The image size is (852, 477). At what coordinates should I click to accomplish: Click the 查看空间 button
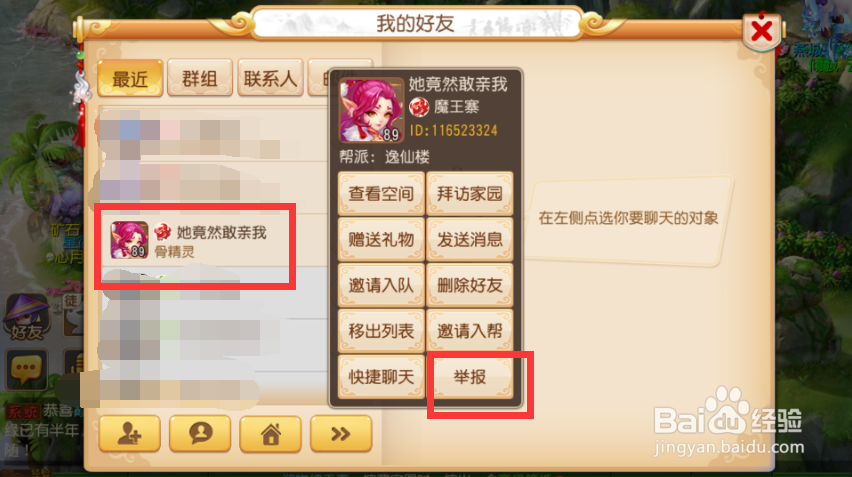381,194
